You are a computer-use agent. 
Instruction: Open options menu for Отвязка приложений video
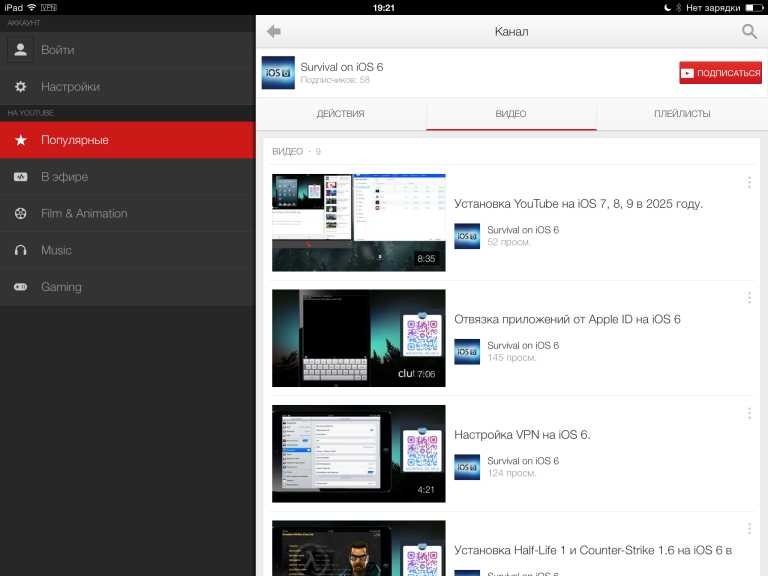(x=749, y=297)
